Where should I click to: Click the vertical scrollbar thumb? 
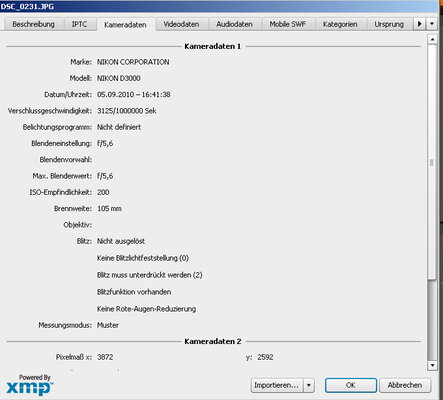coord(432,162)
